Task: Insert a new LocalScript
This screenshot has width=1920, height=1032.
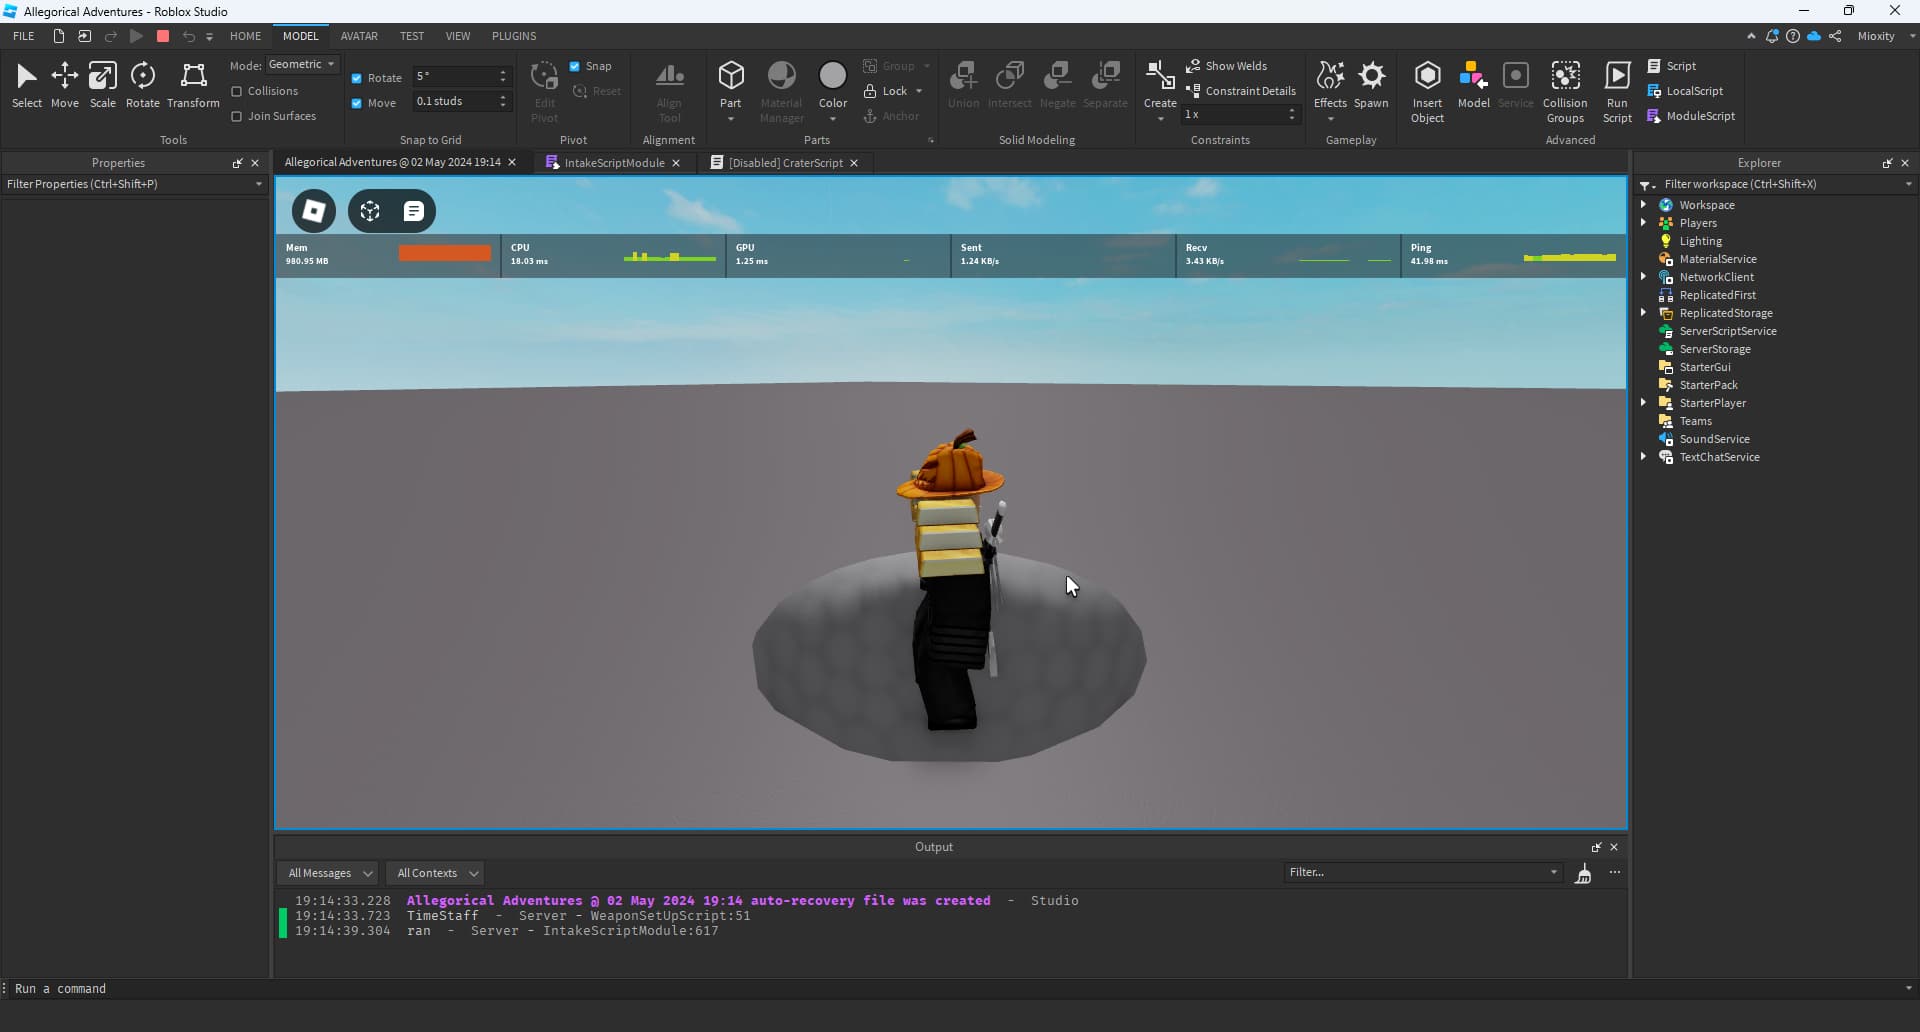Action: [x=1688, y=90]
